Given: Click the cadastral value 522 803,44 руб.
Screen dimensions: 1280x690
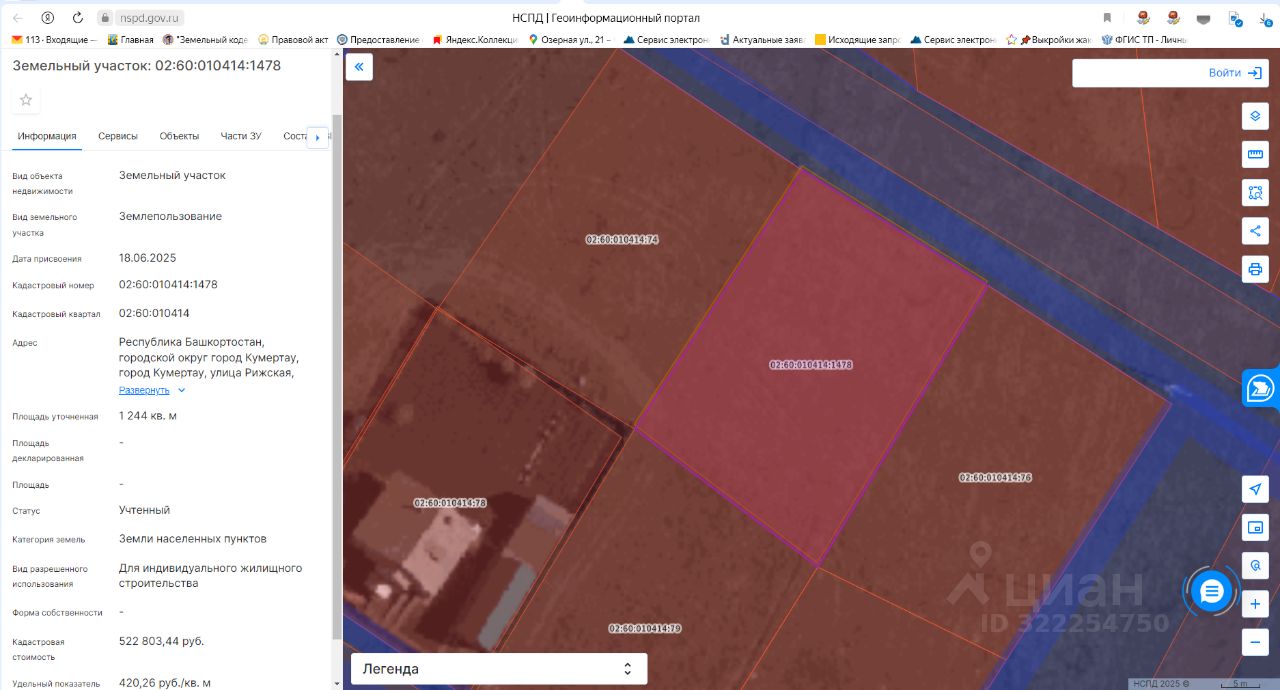Looking at the screenshot, I should click(x=161, y=641).
